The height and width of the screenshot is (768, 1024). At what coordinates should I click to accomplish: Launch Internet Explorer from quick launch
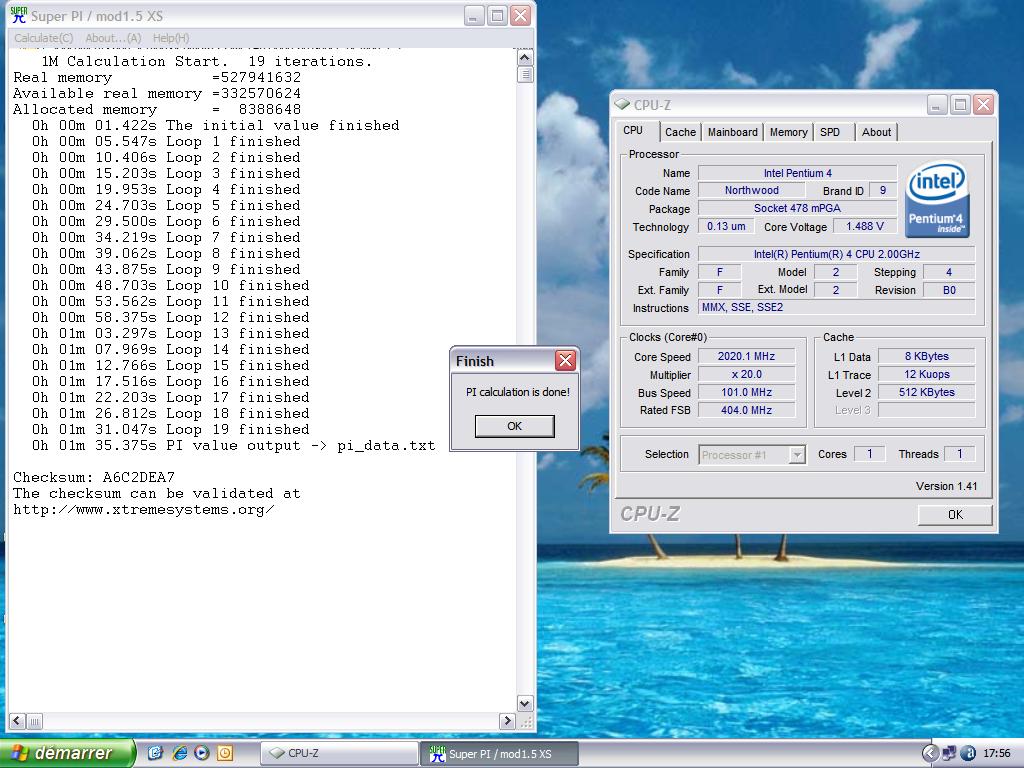[x=179, y=753]
